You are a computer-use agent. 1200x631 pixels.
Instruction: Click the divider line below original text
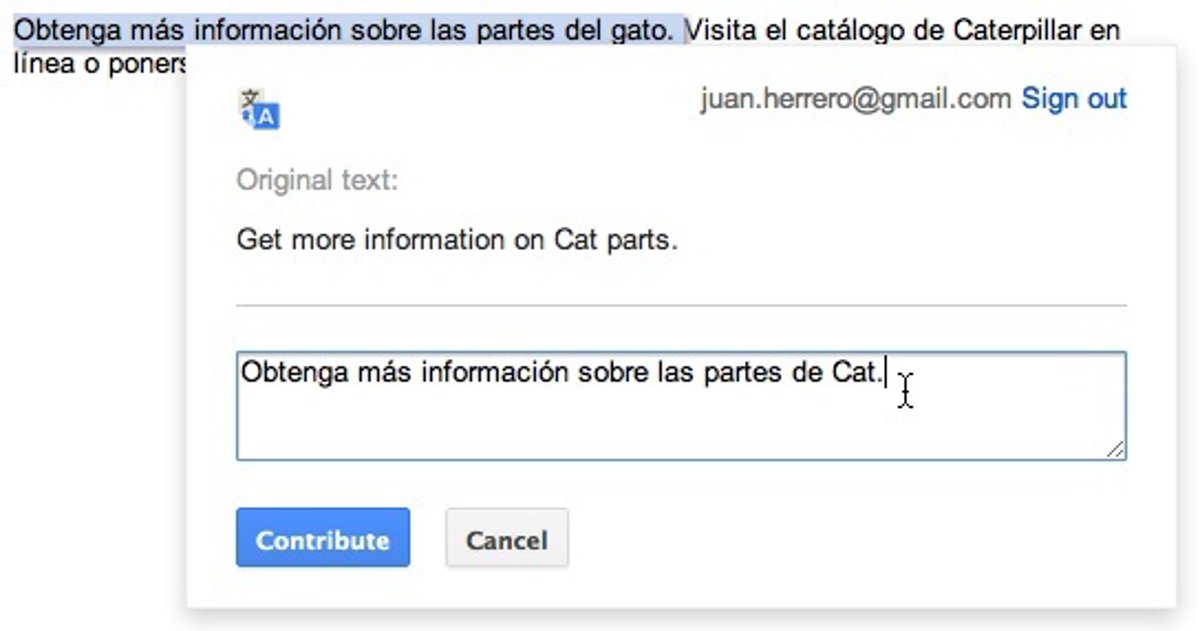tap(680, 305)
